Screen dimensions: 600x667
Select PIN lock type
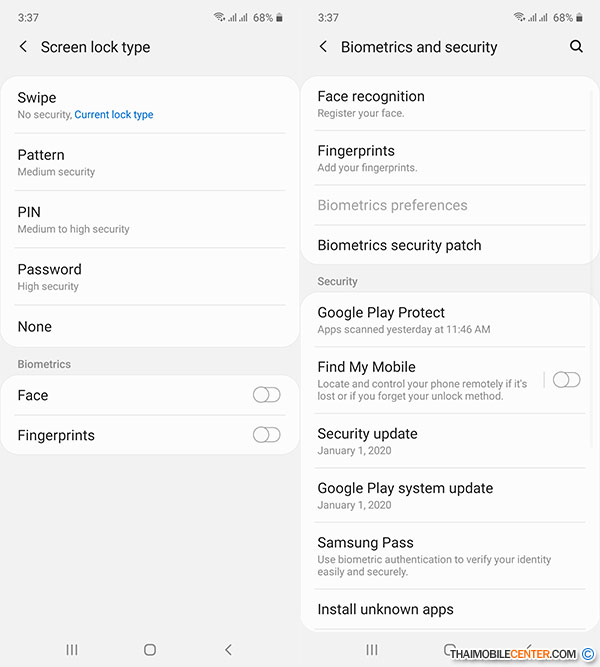point(150,219)
